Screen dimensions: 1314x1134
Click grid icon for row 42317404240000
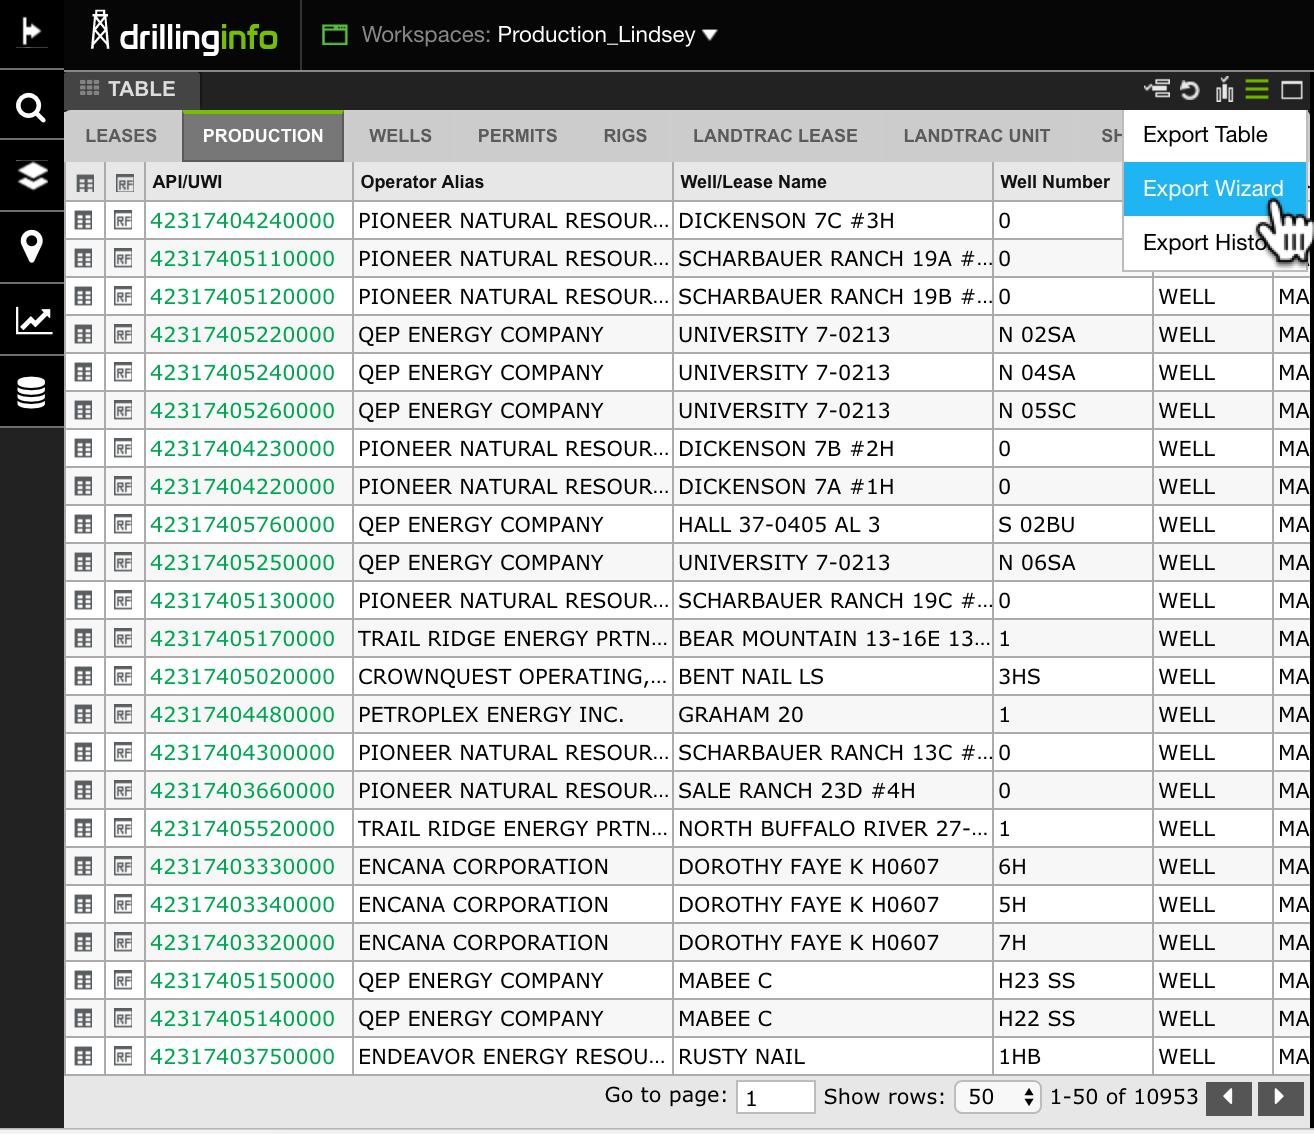[x=84, y=220]
